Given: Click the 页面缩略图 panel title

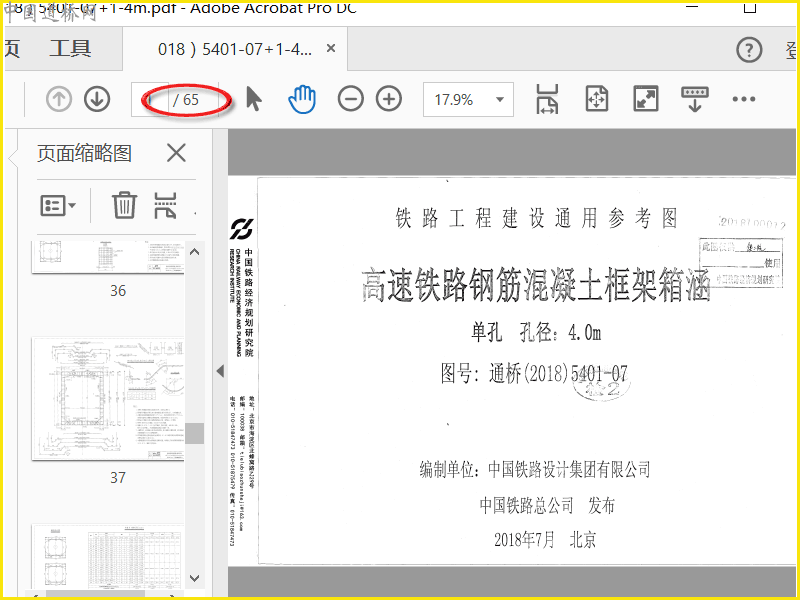Looking at the screenshot, I should (x=84, y=153).
